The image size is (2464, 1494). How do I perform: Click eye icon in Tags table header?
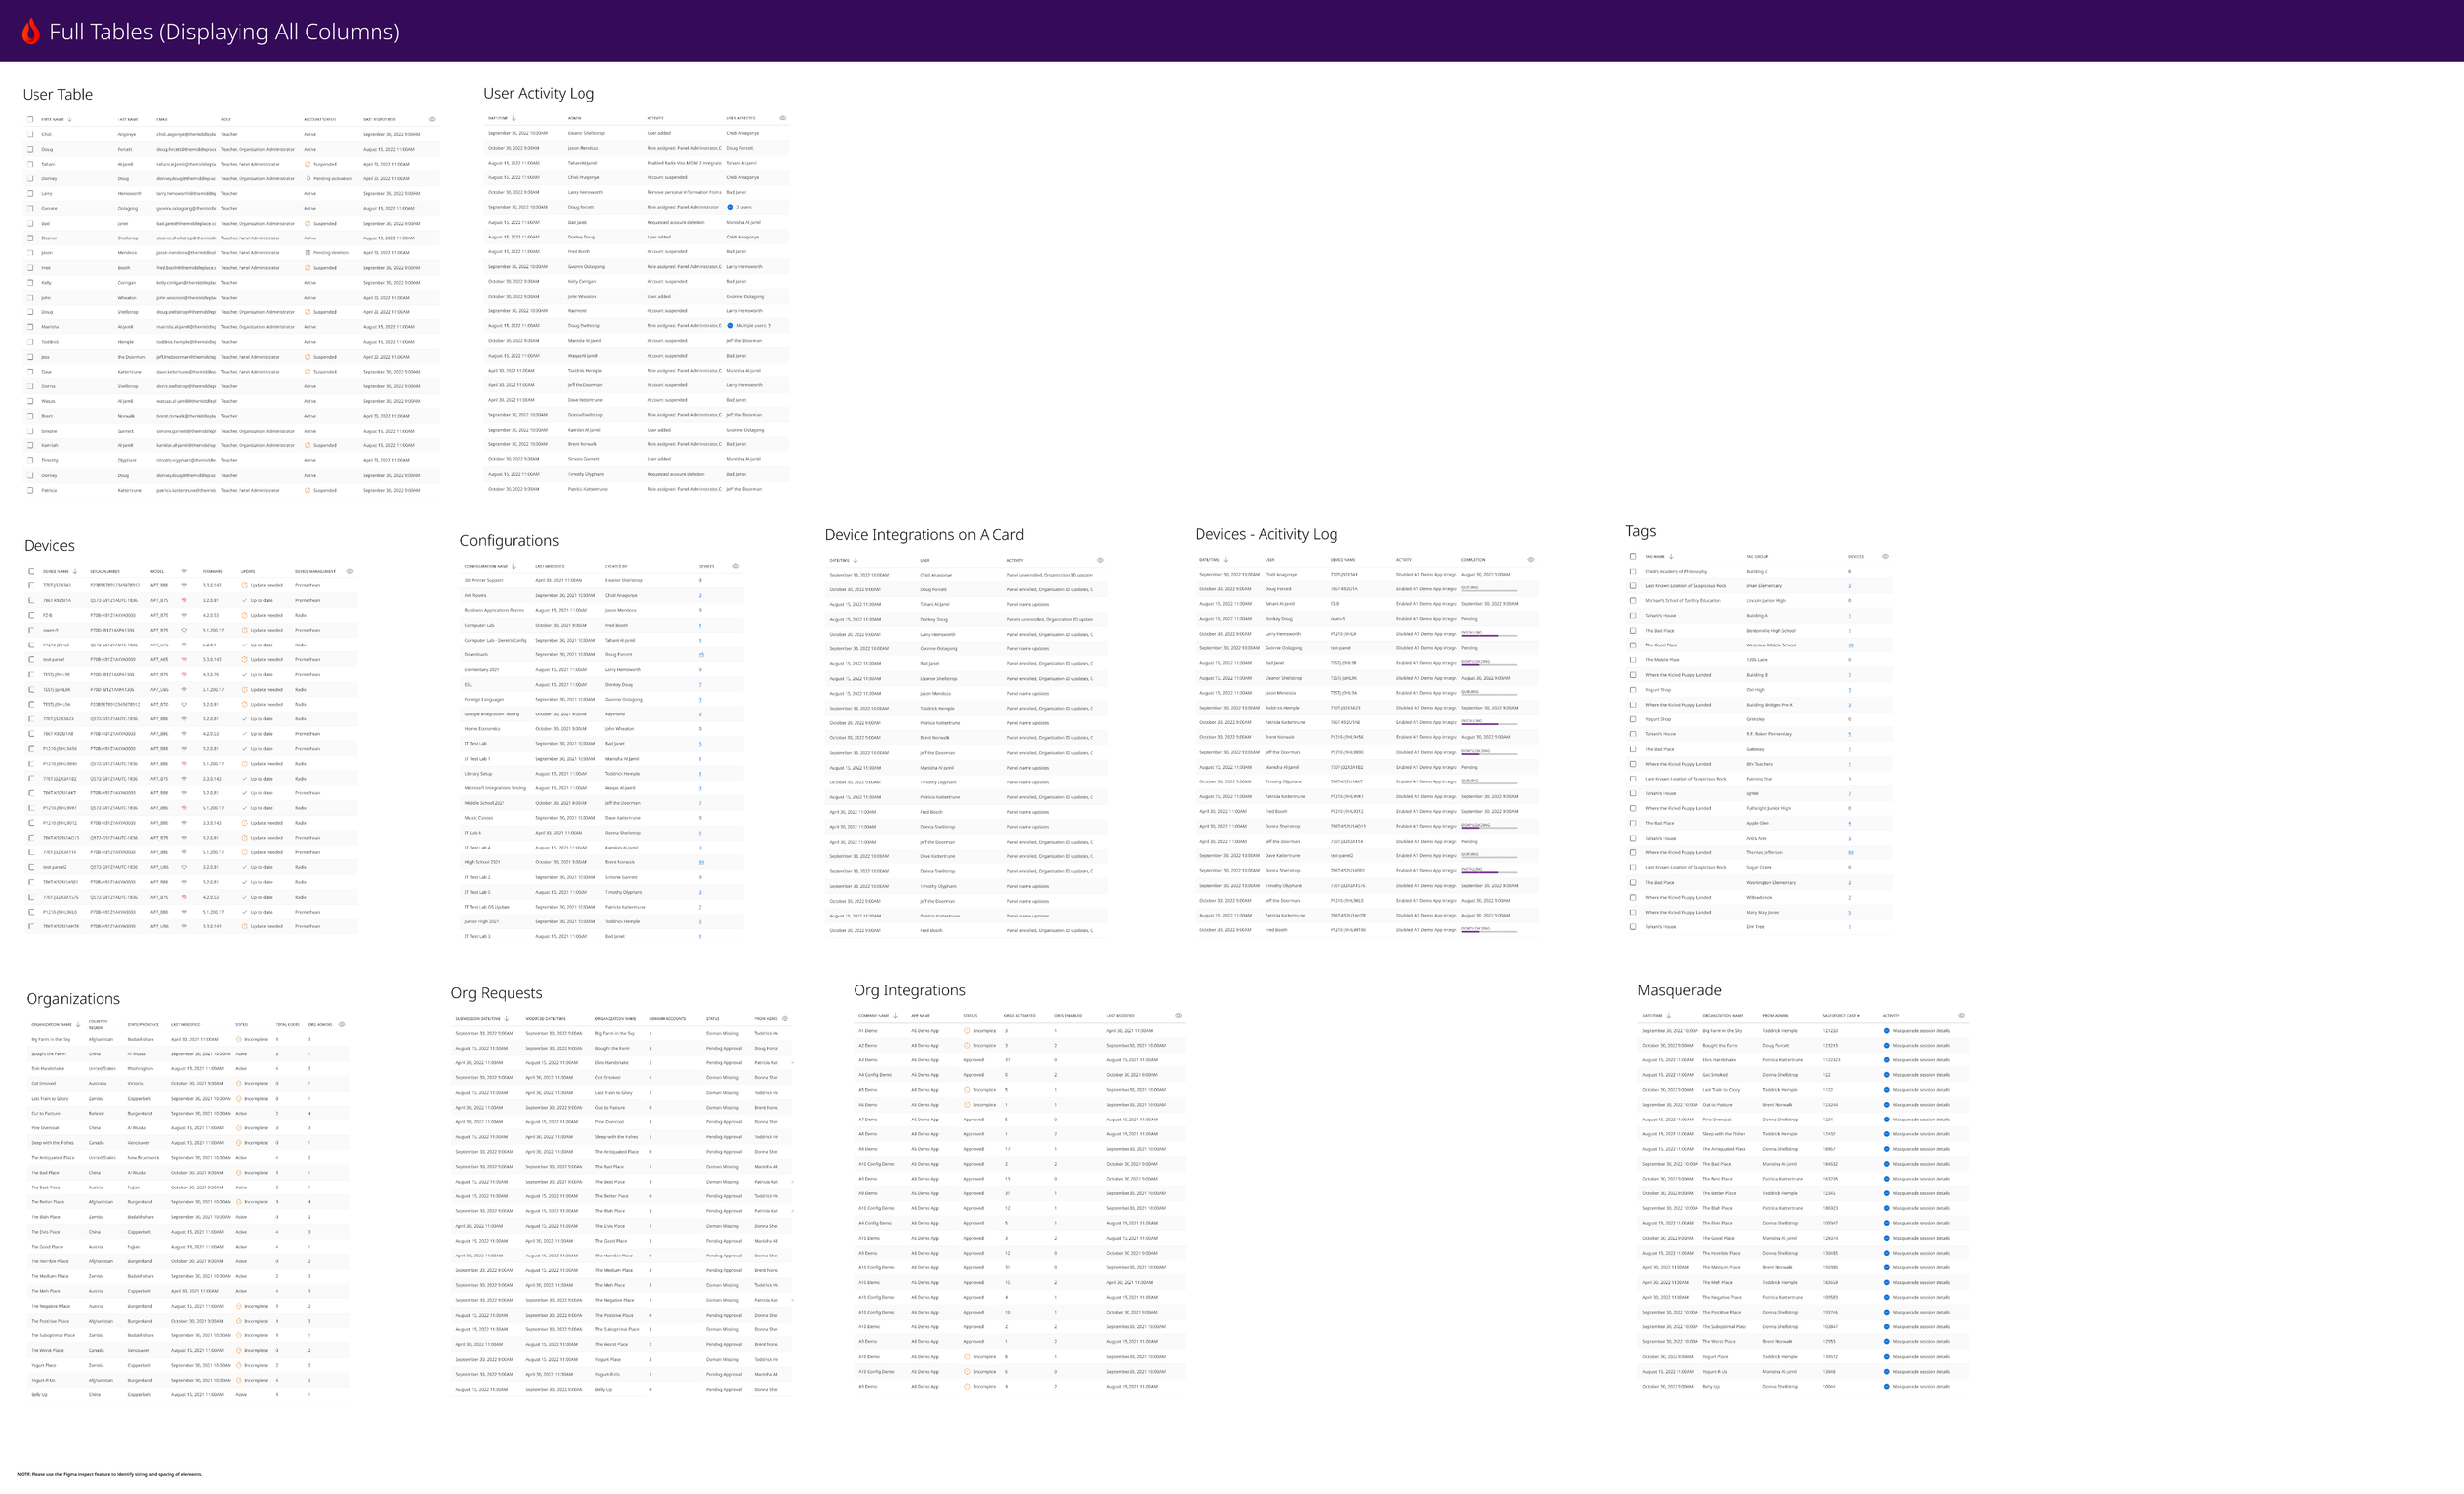(1886, 556)
